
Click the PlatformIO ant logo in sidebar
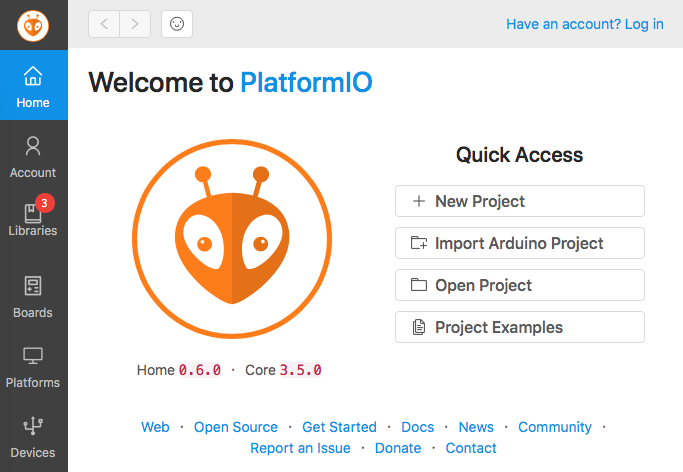[x=33, y=26]
